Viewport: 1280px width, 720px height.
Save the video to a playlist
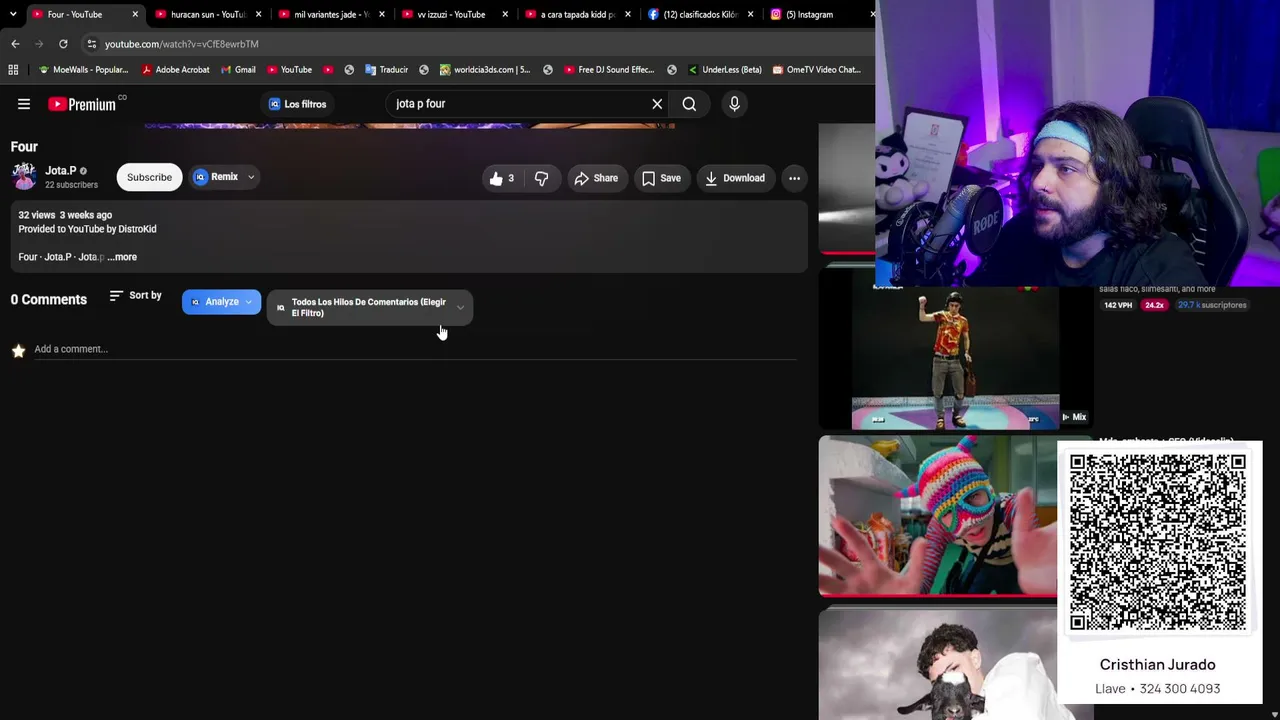(x=661, y=178)
